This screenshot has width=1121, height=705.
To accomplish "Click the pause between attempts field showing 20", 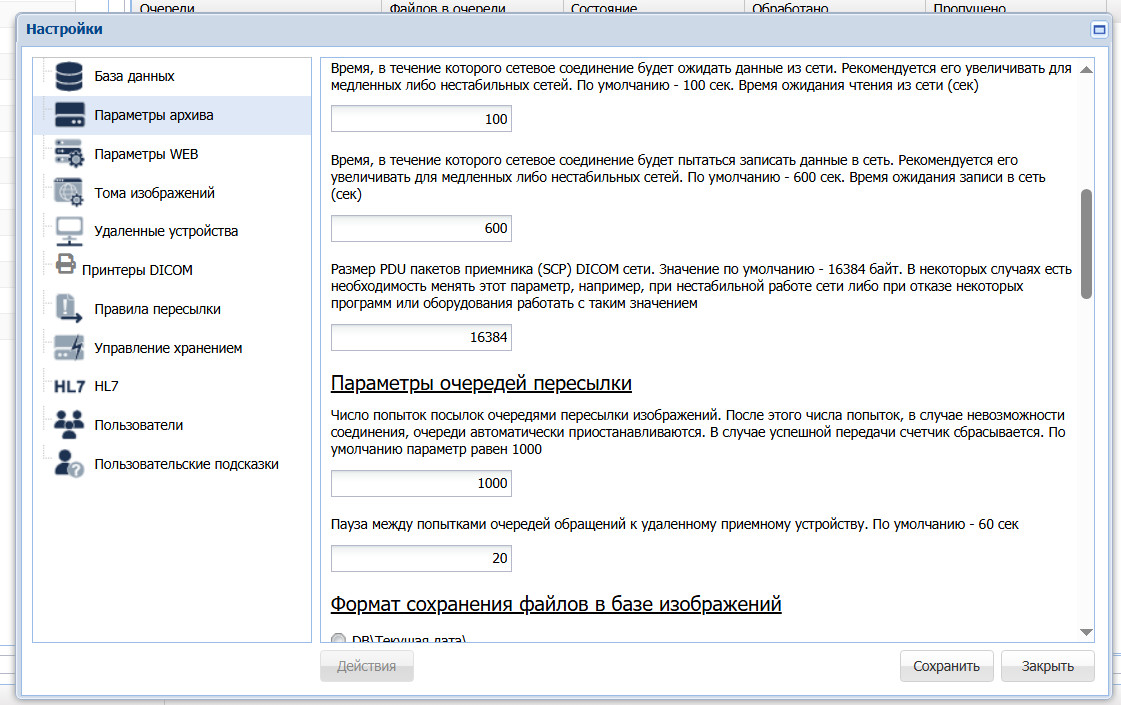I will 421,558.
